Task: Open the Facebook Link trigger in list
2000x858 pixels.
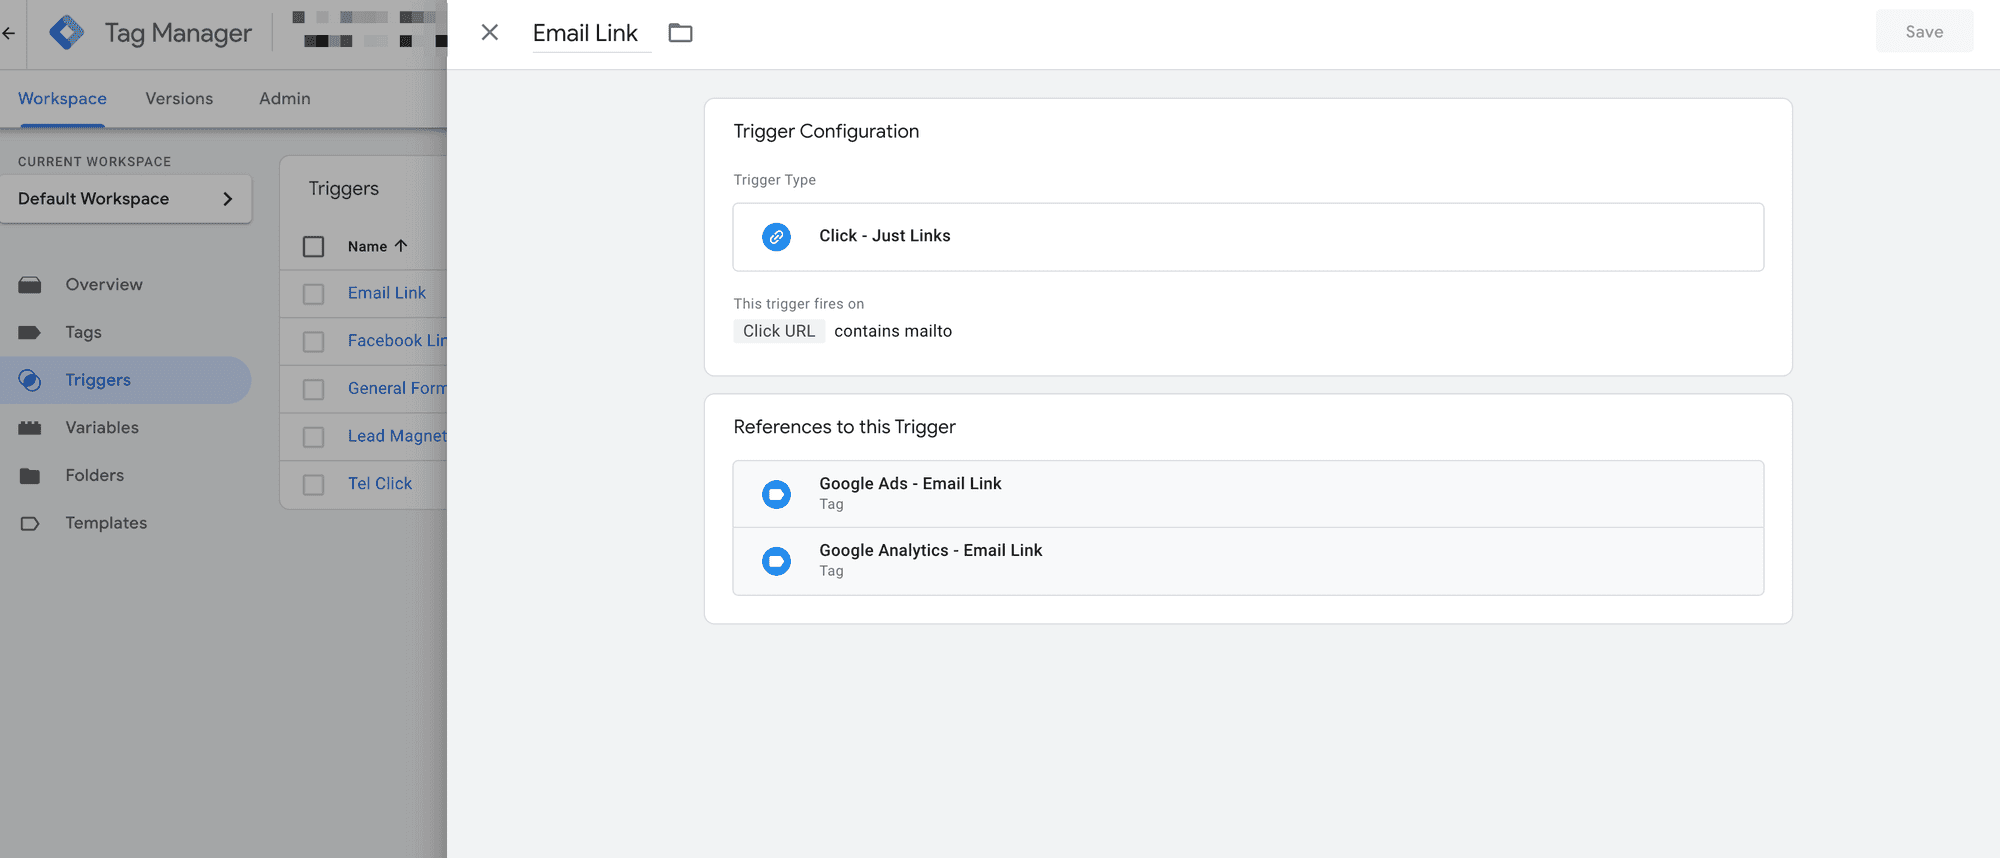Action: 397,341
